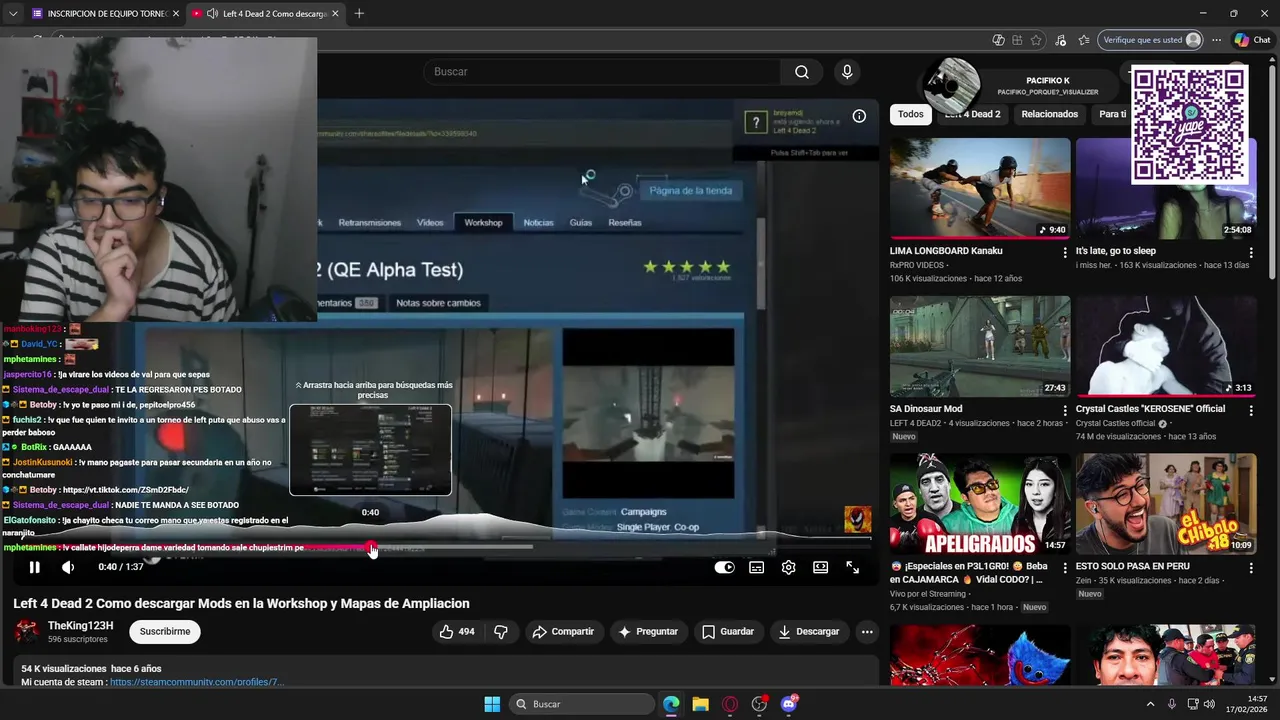Viewport: 1280px width, 720px height.
Task: Close the Left 4 Dead 2 browser tab
Action: pyautogui.click(x=335, y=14)
